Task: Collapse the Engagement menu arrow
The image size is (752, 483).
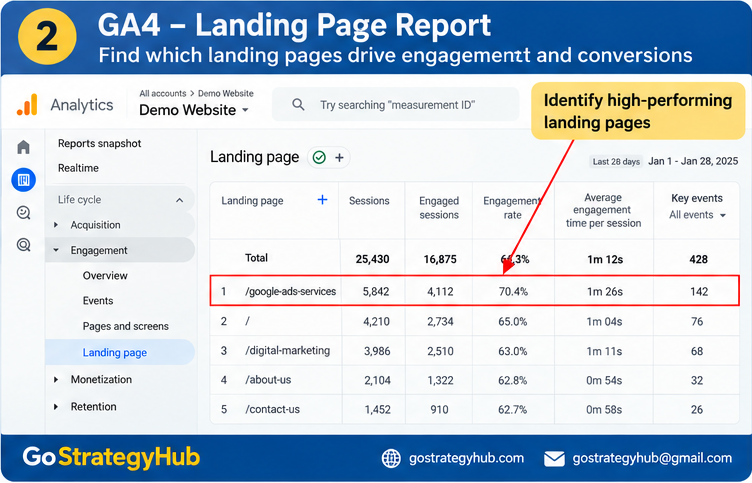Action: click(56, 250)
